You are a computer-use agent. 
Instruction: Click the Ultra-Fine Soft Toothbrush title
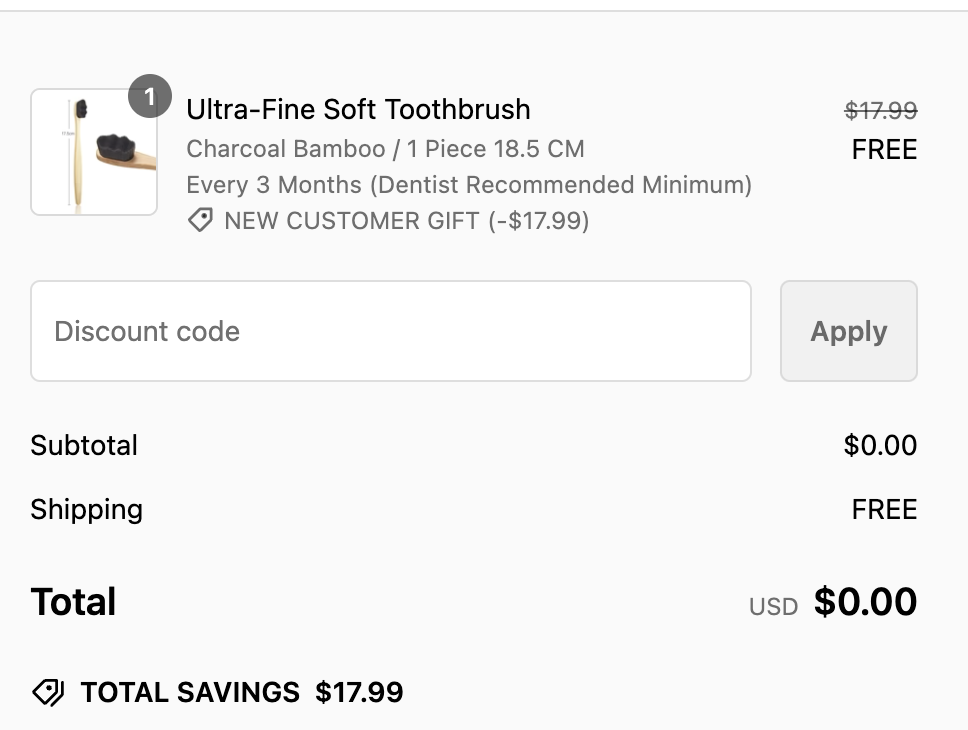pos(358,109)
